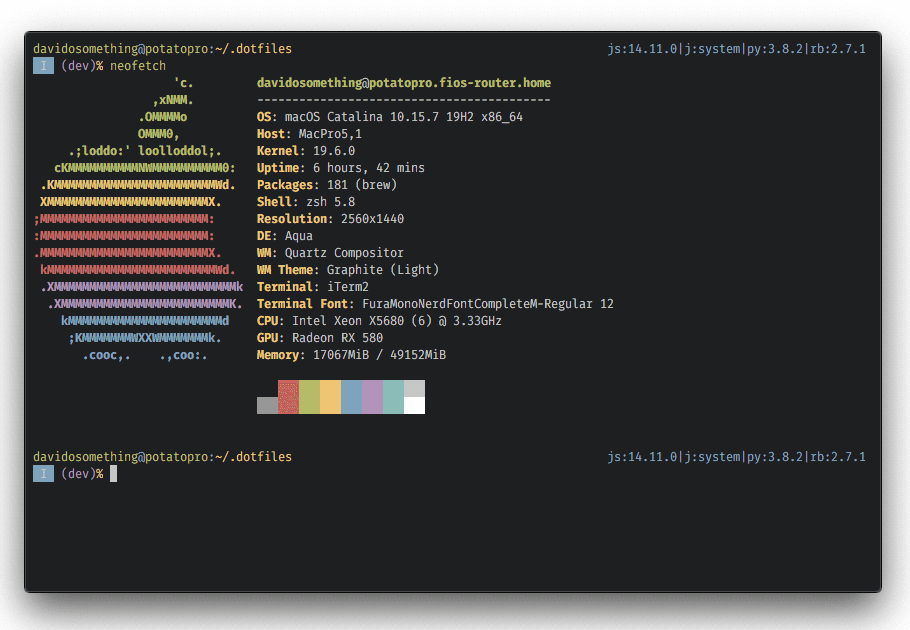Select the green color block
The image size is (910, 630).
309,397
